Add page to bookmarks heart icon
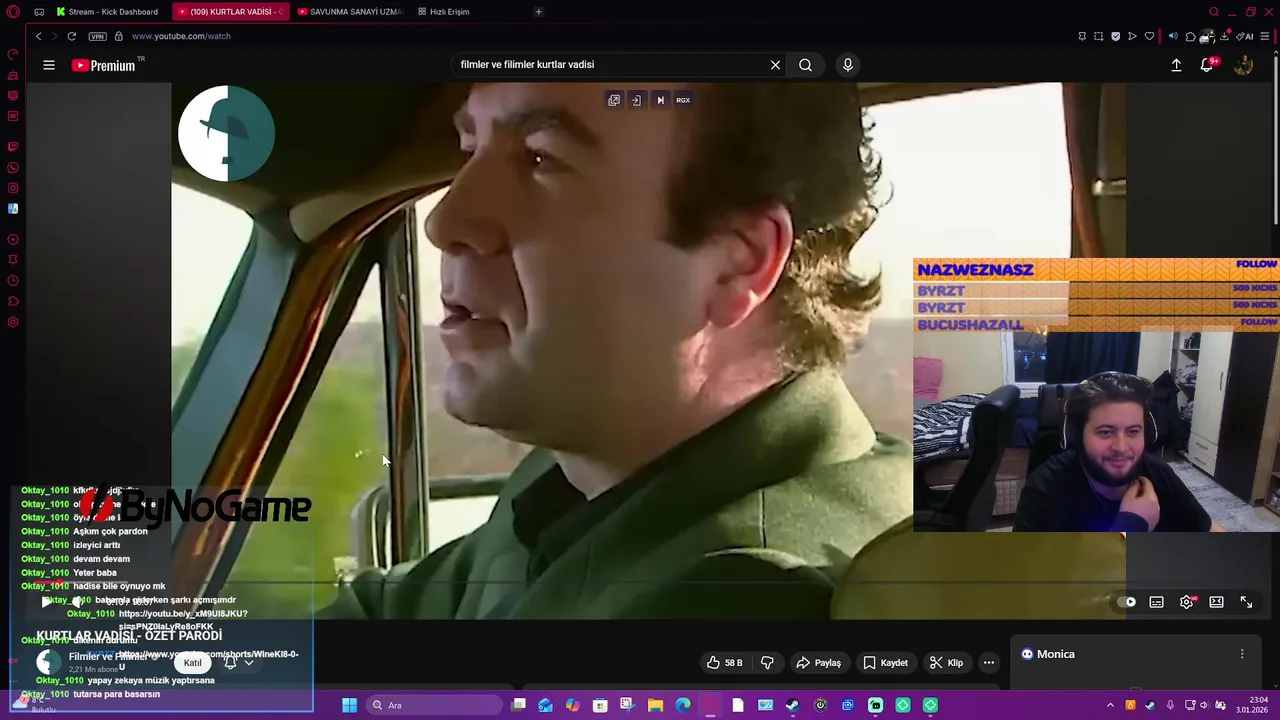1280x720 pixels. click(1149, 36)
